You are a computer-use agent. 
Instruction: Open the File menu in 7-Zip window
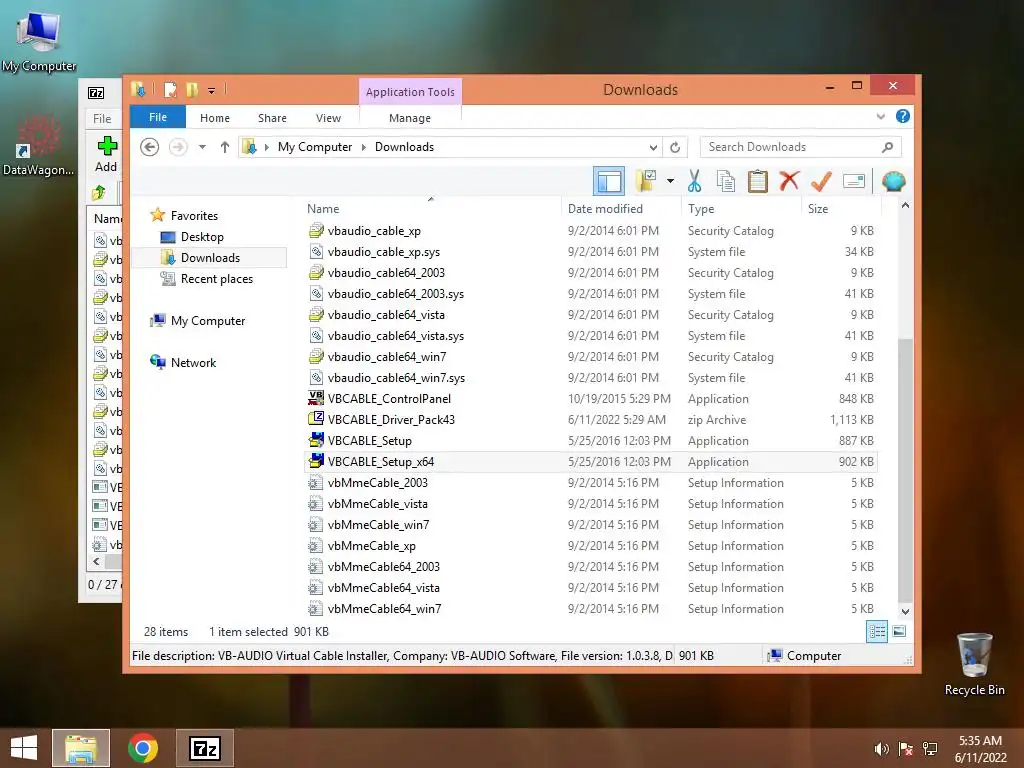tap(102, 118)
